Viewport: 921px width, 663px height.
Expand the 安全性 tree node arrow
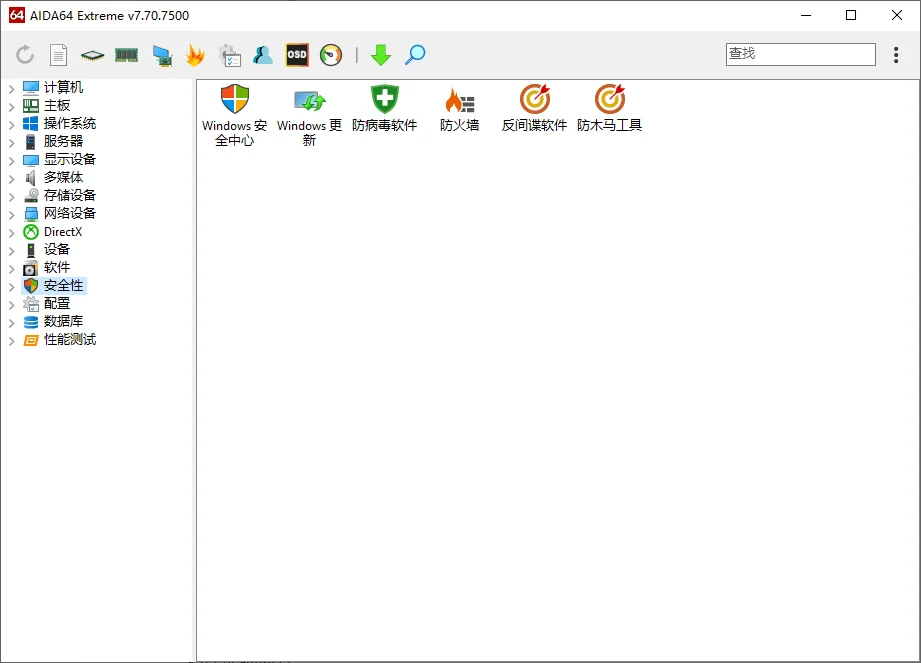coord(12,286)
